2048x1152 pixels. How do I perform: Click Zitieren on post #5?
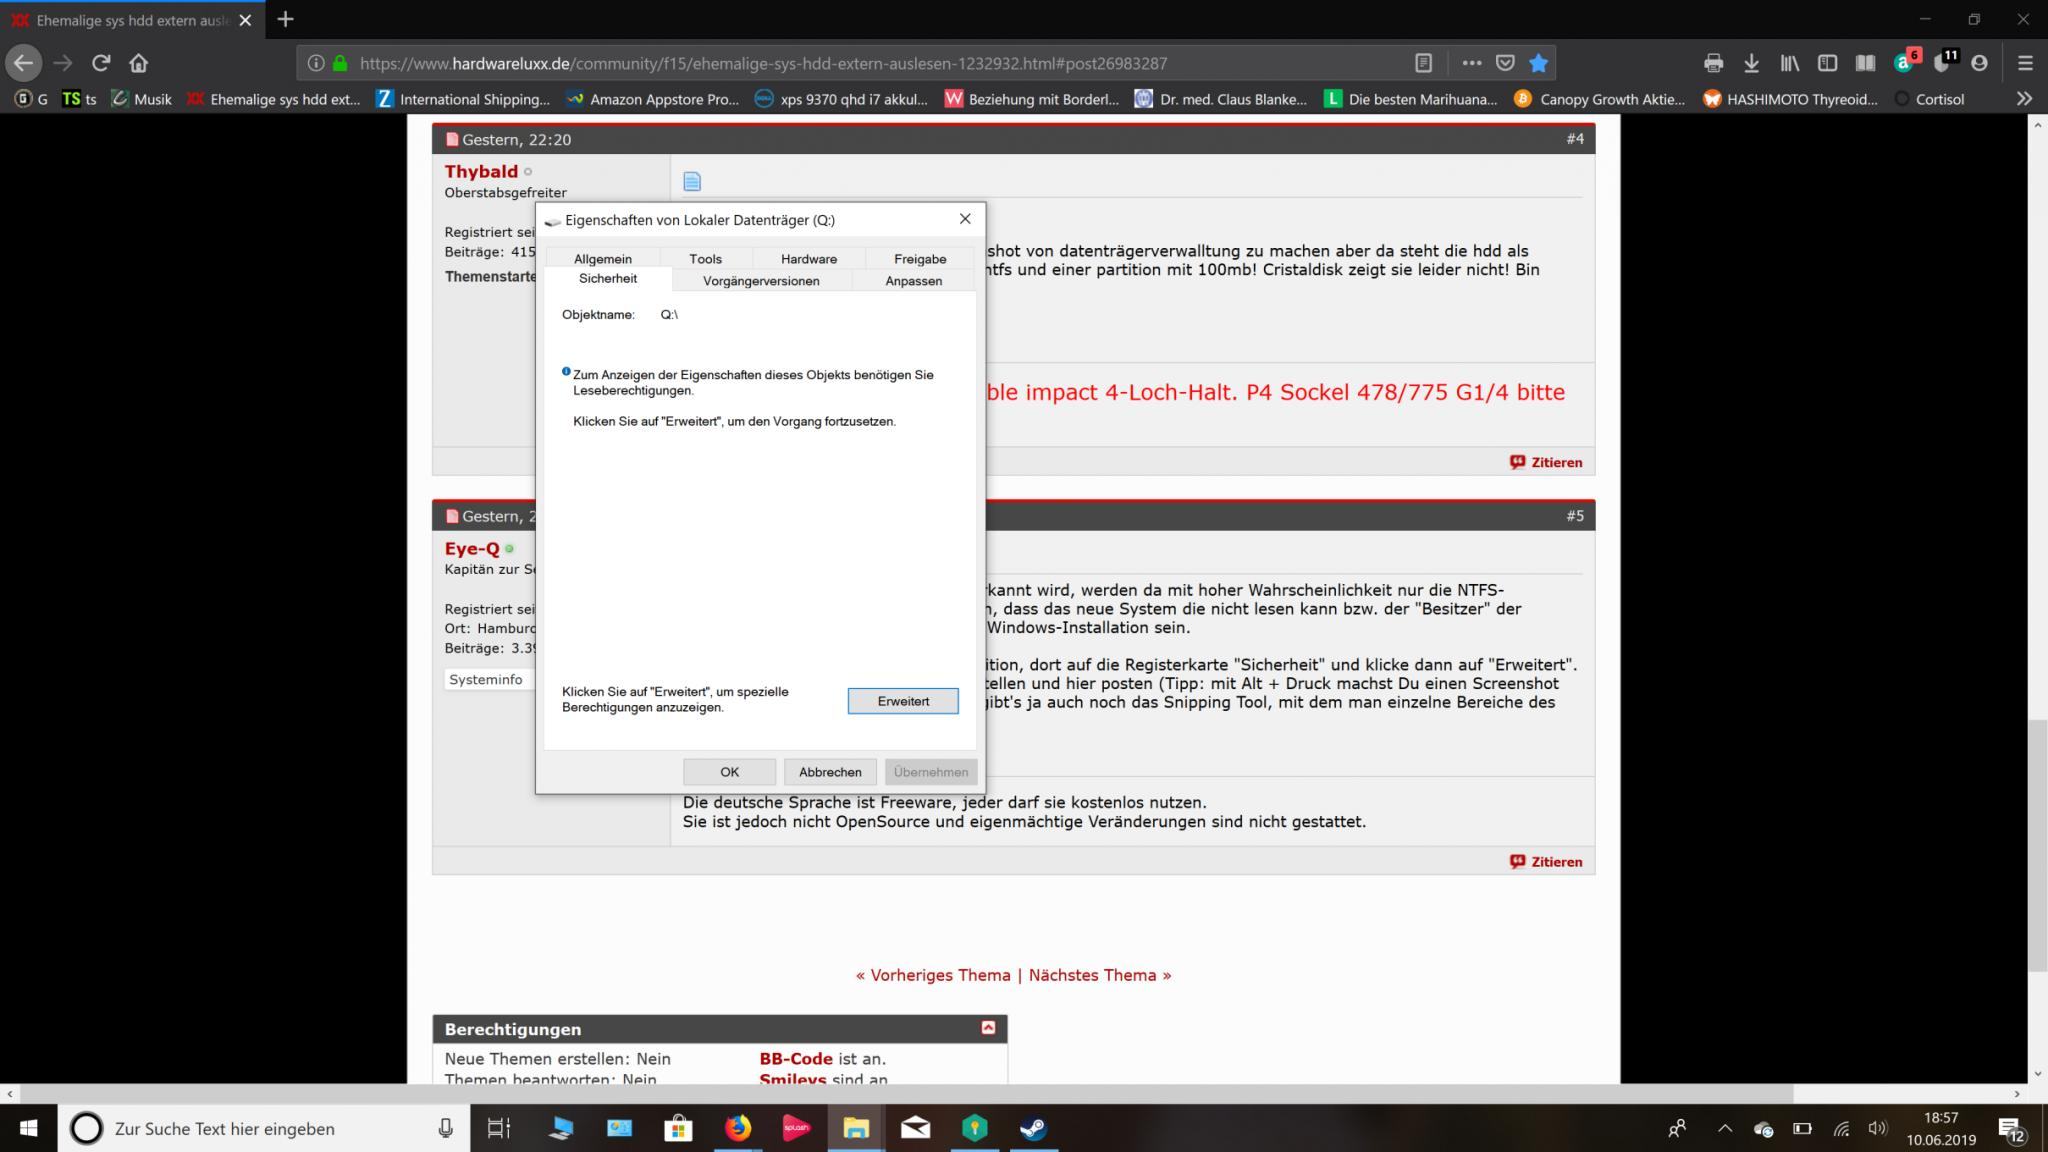click(x=1546, y=861)
